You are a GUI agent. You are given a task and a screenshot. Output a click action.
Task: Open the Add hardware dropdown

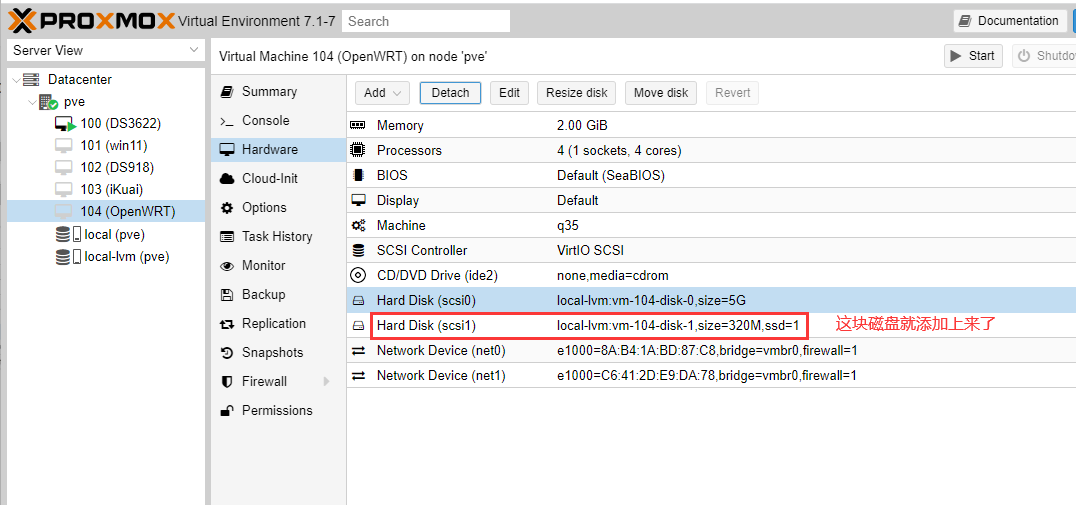coord(383,93)
